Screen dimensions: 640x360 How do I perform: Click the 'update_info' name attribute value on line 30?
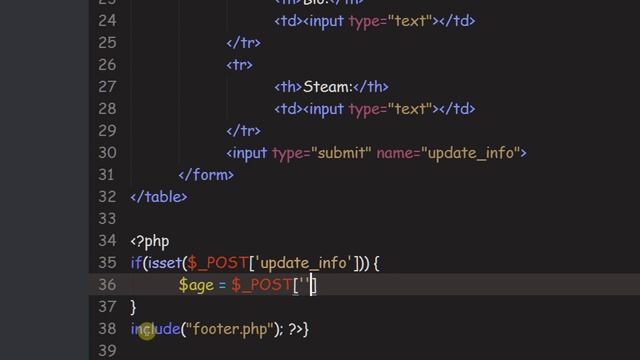470,153
